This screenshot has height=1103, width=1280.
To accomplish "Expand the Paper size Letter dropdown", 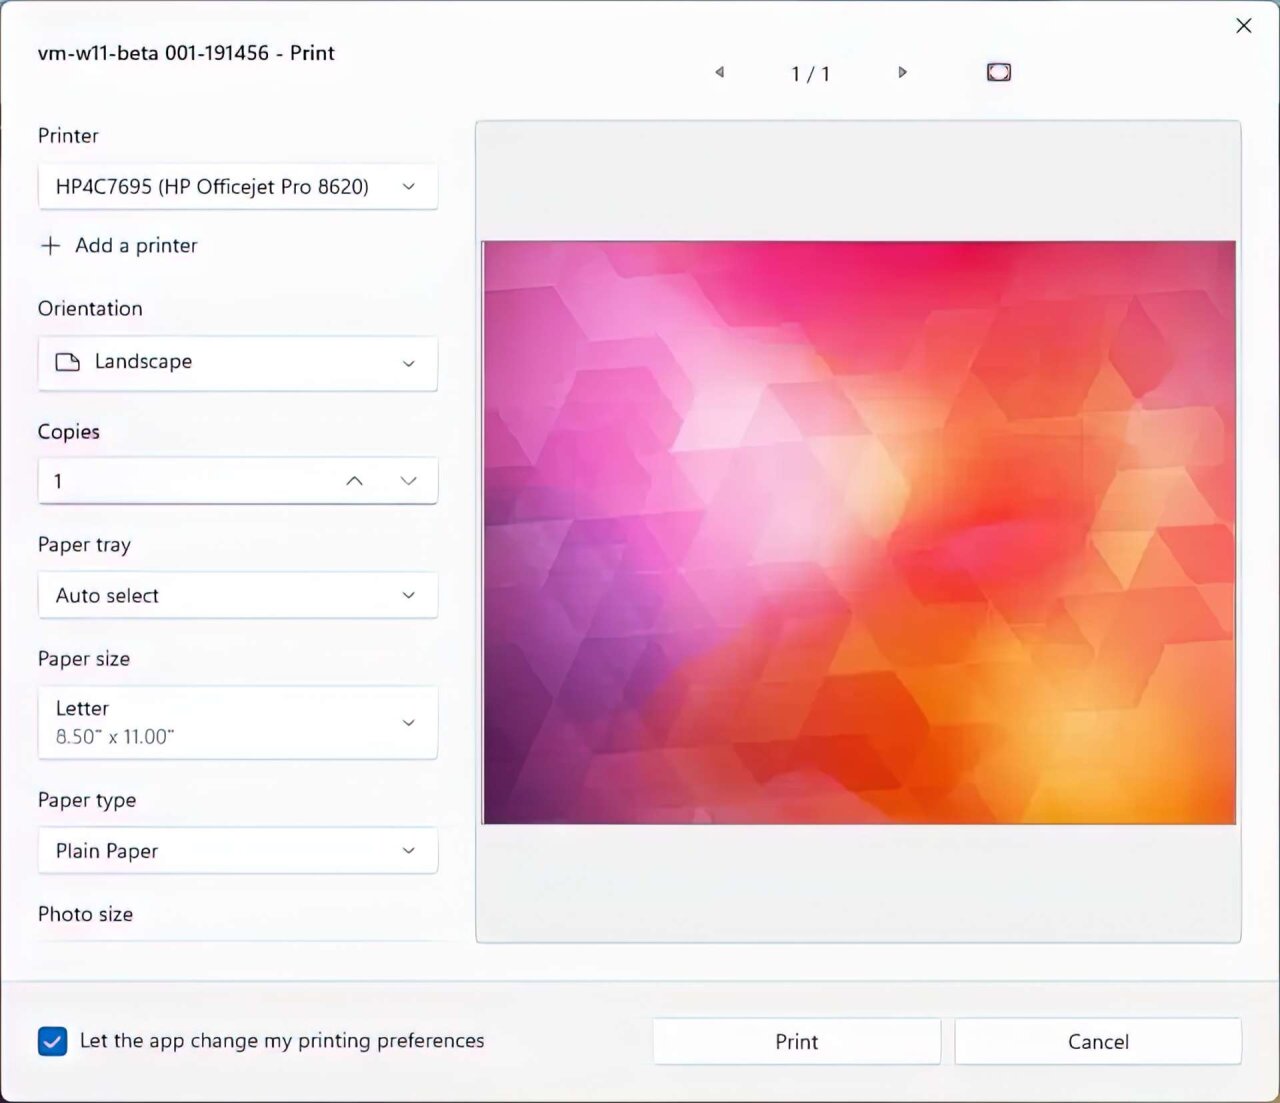I will (237, 722).
